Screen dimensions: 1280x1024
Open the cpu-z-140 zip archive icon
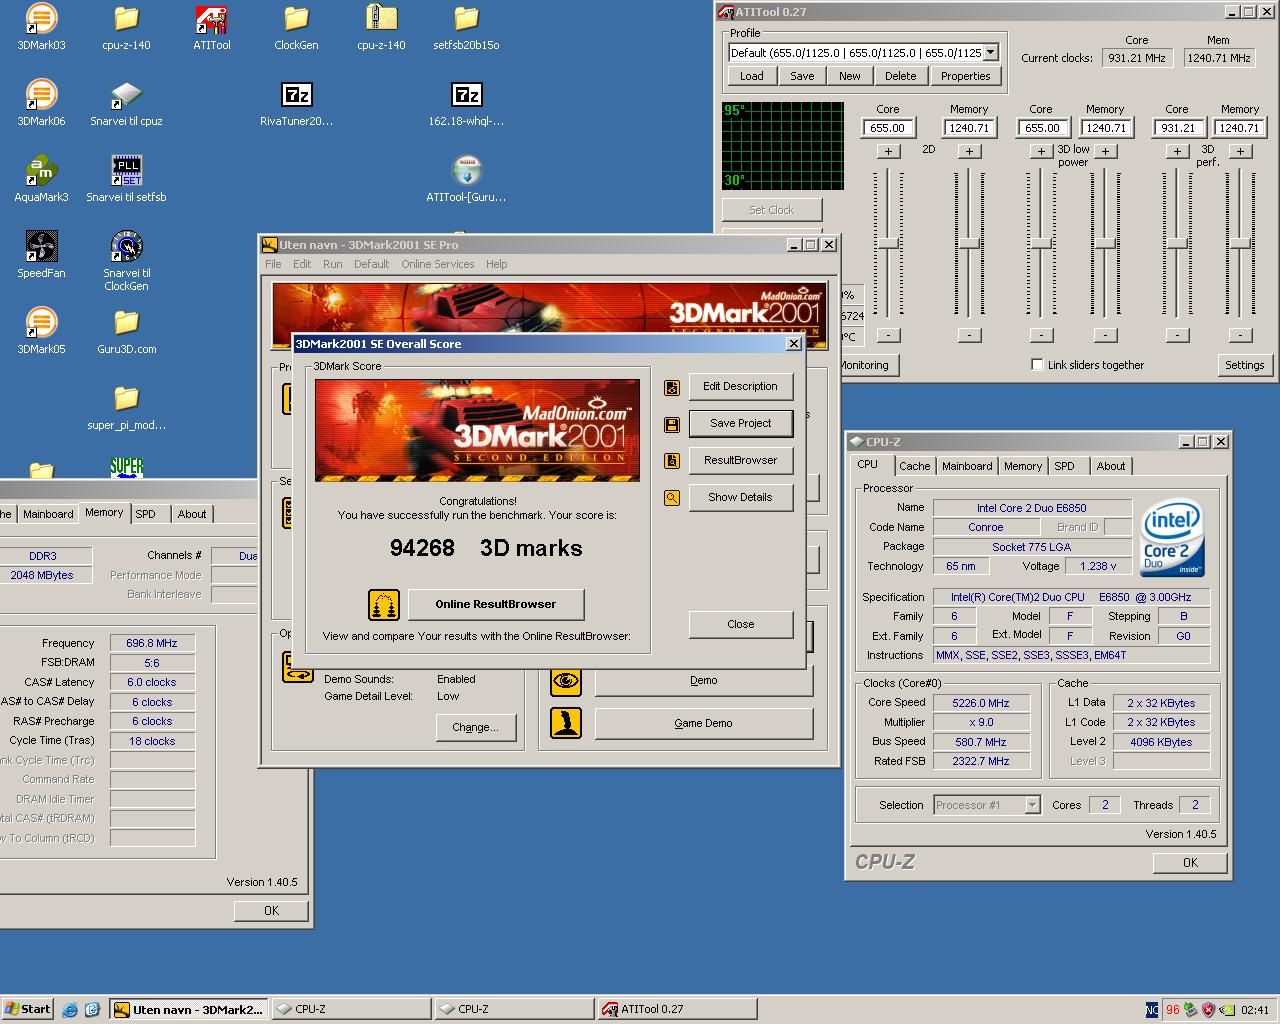381,26
